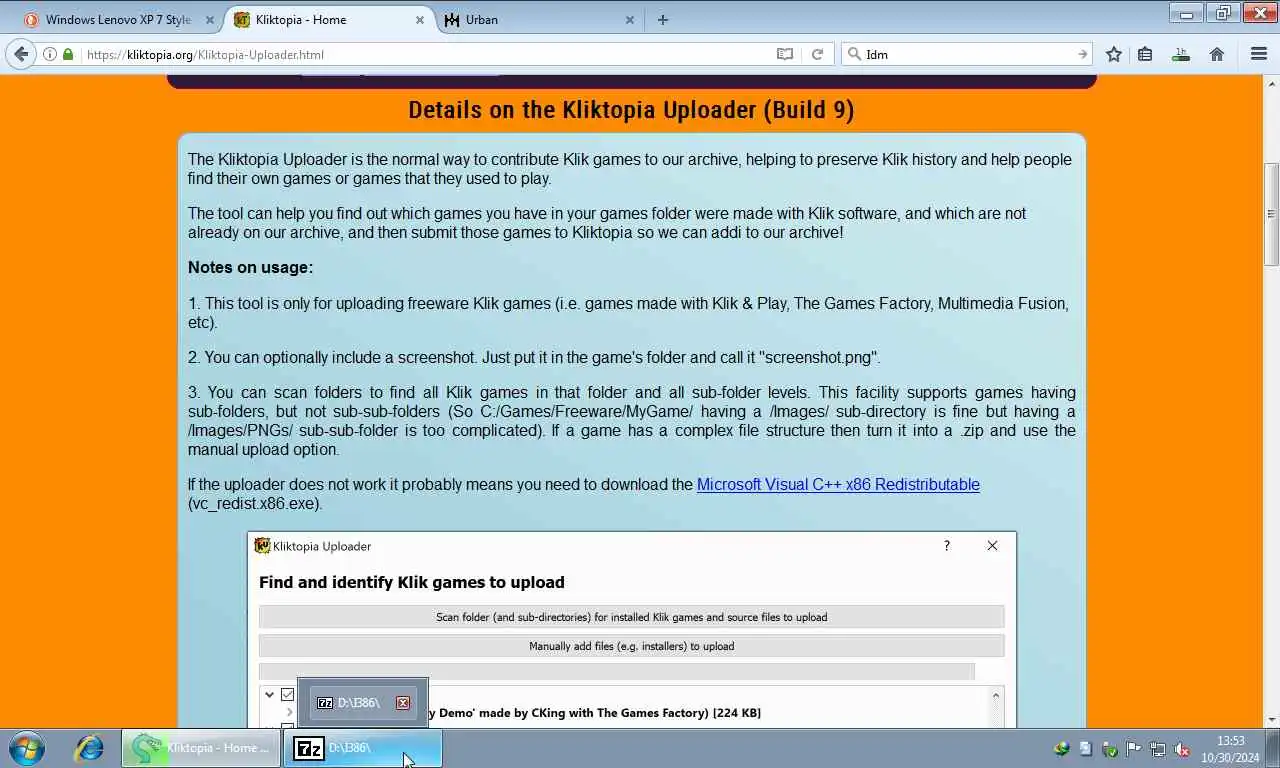The height and width of the screenshot is (768, 1280).
Task: Click the X close button in Uploader screenshot
Action: [x=992, y=546]
